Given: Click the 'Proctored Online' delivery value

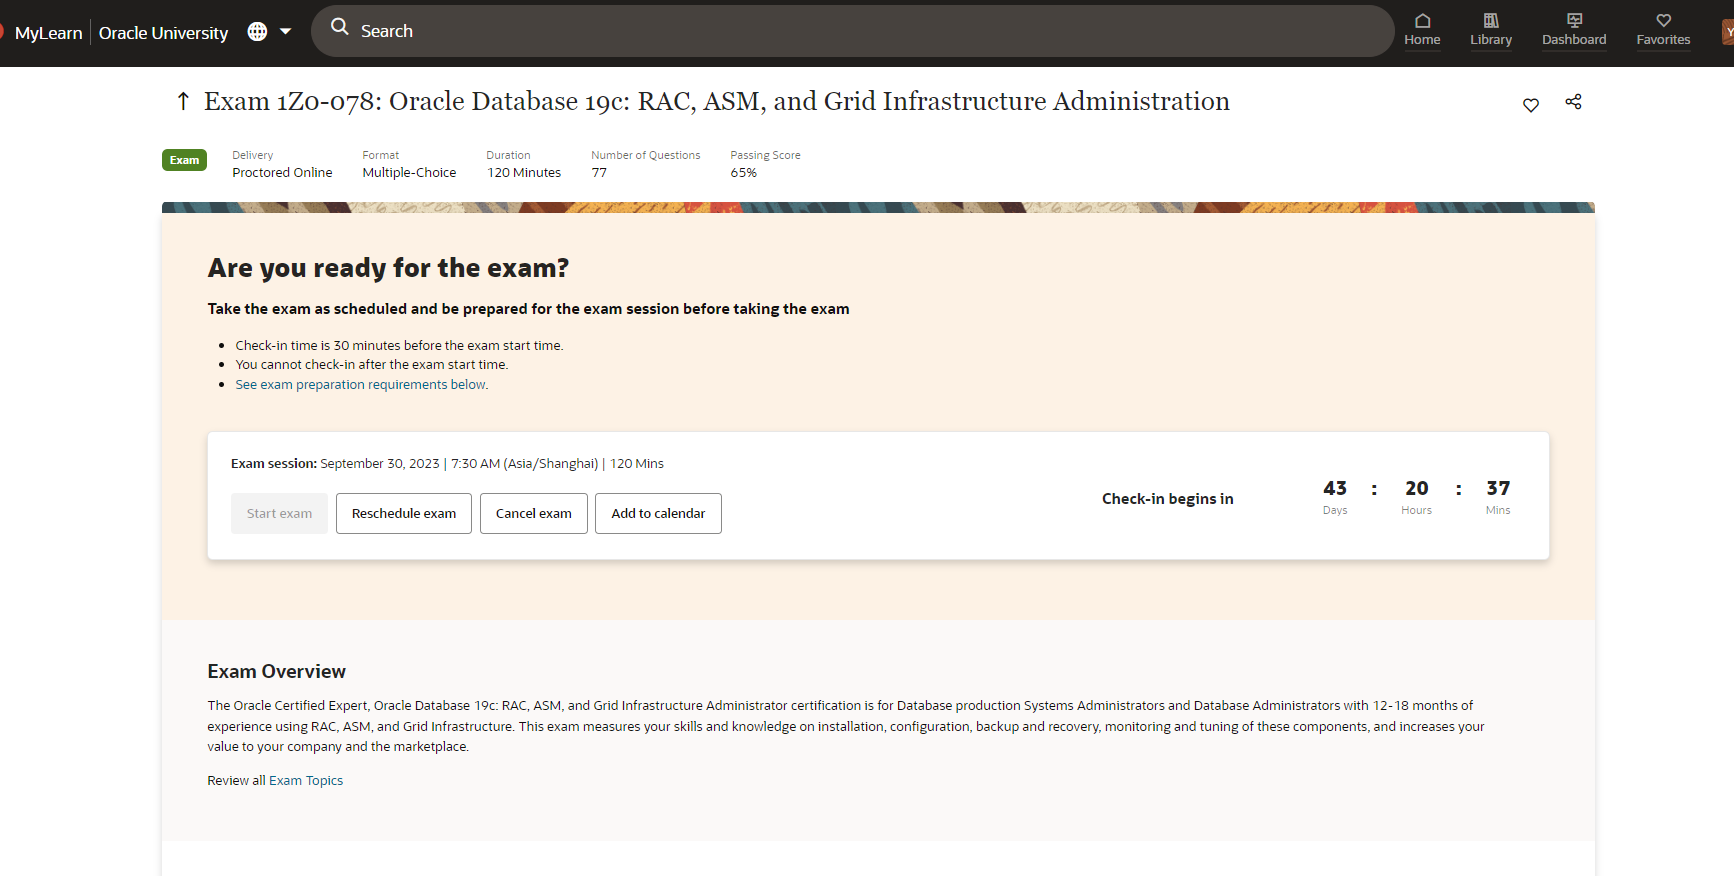Looking at the screenshot, I should [x=282, y=173].
